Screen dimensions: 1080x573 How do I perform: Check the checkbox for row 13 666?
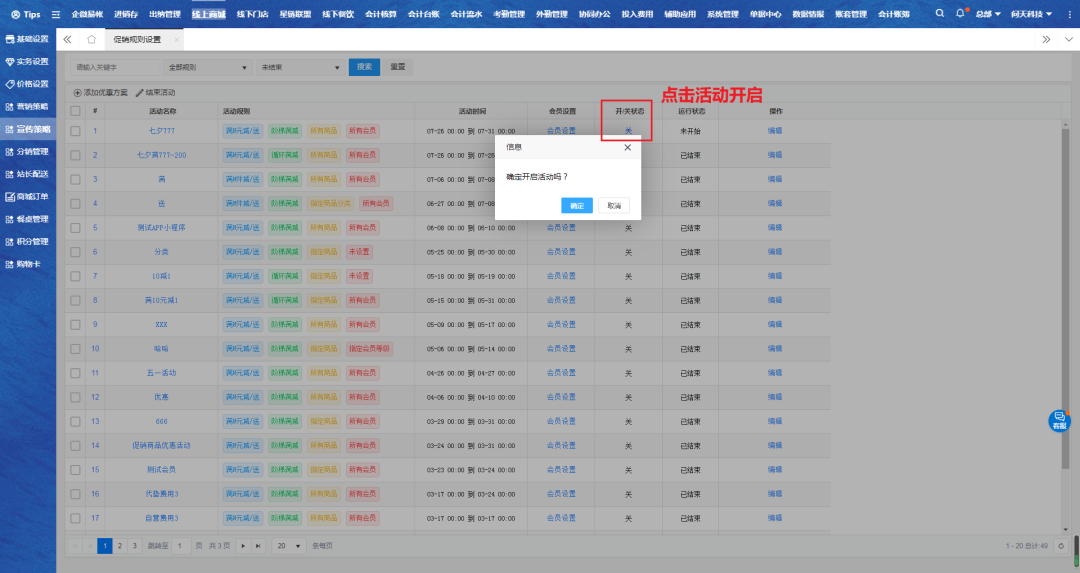(x=75, y=421)
